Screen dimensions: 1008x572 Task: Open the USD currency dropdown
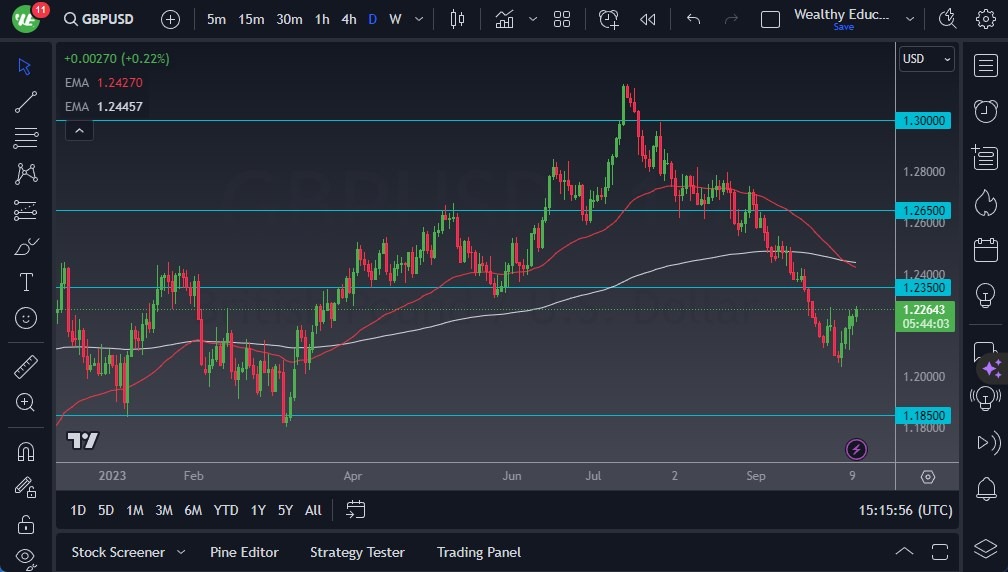click(x=926, y=59)
